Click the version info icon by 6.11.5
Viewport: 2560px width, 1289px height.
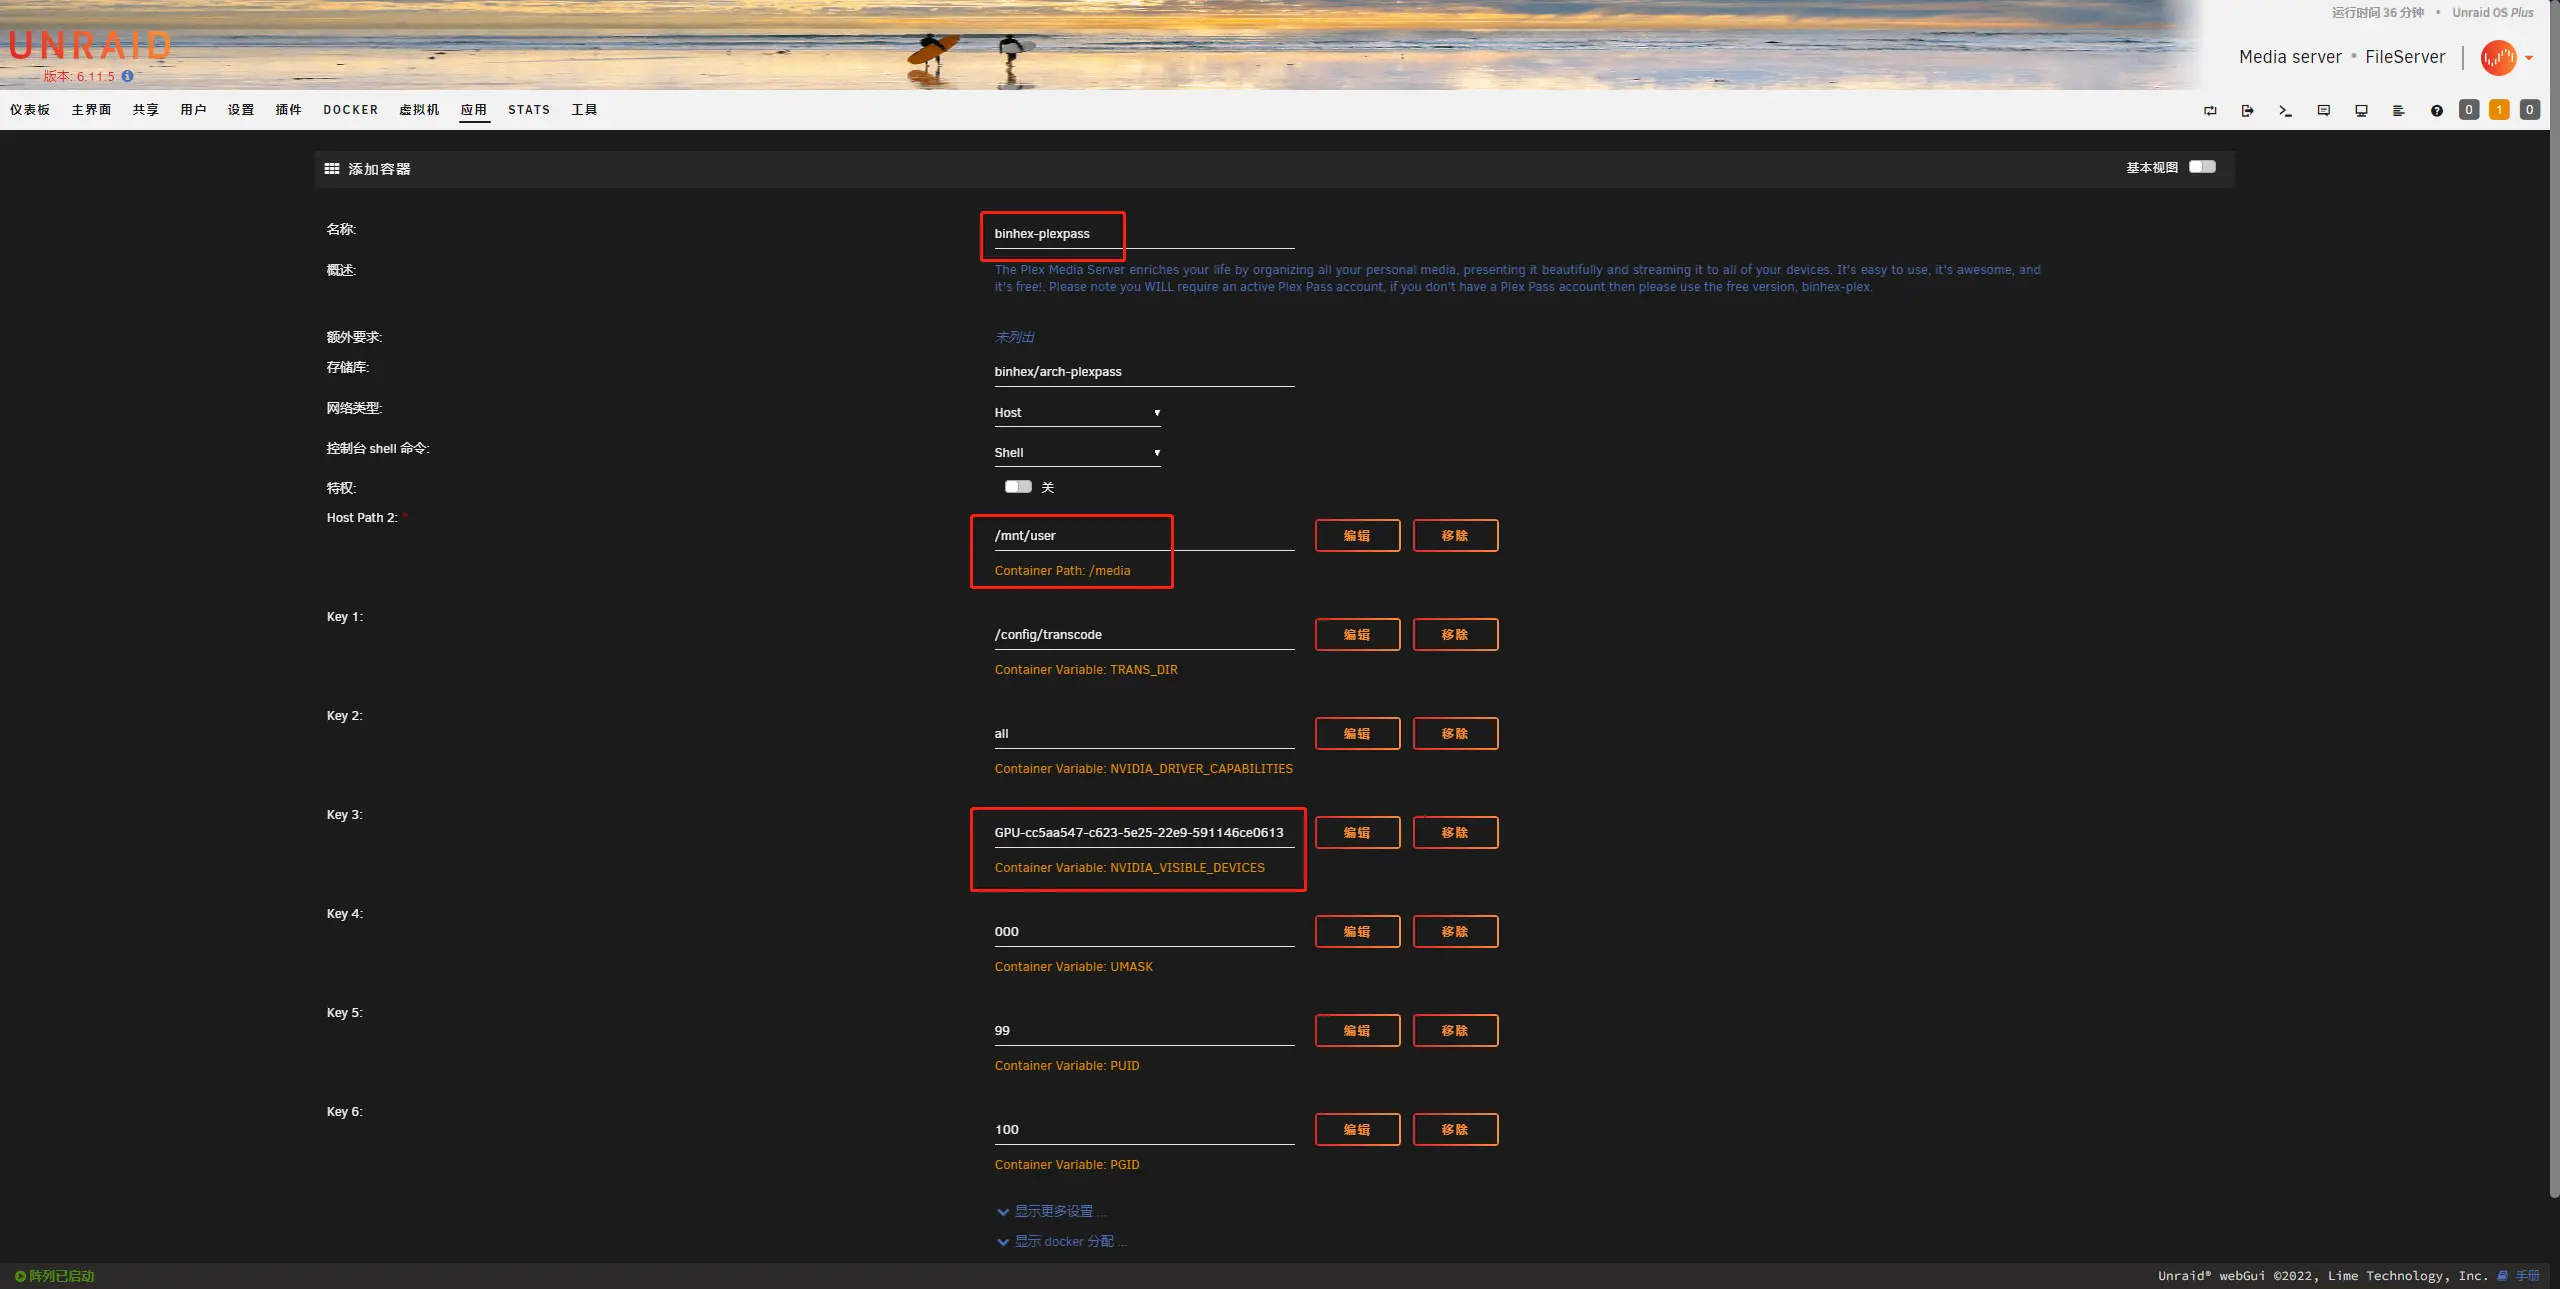[127, 76]
